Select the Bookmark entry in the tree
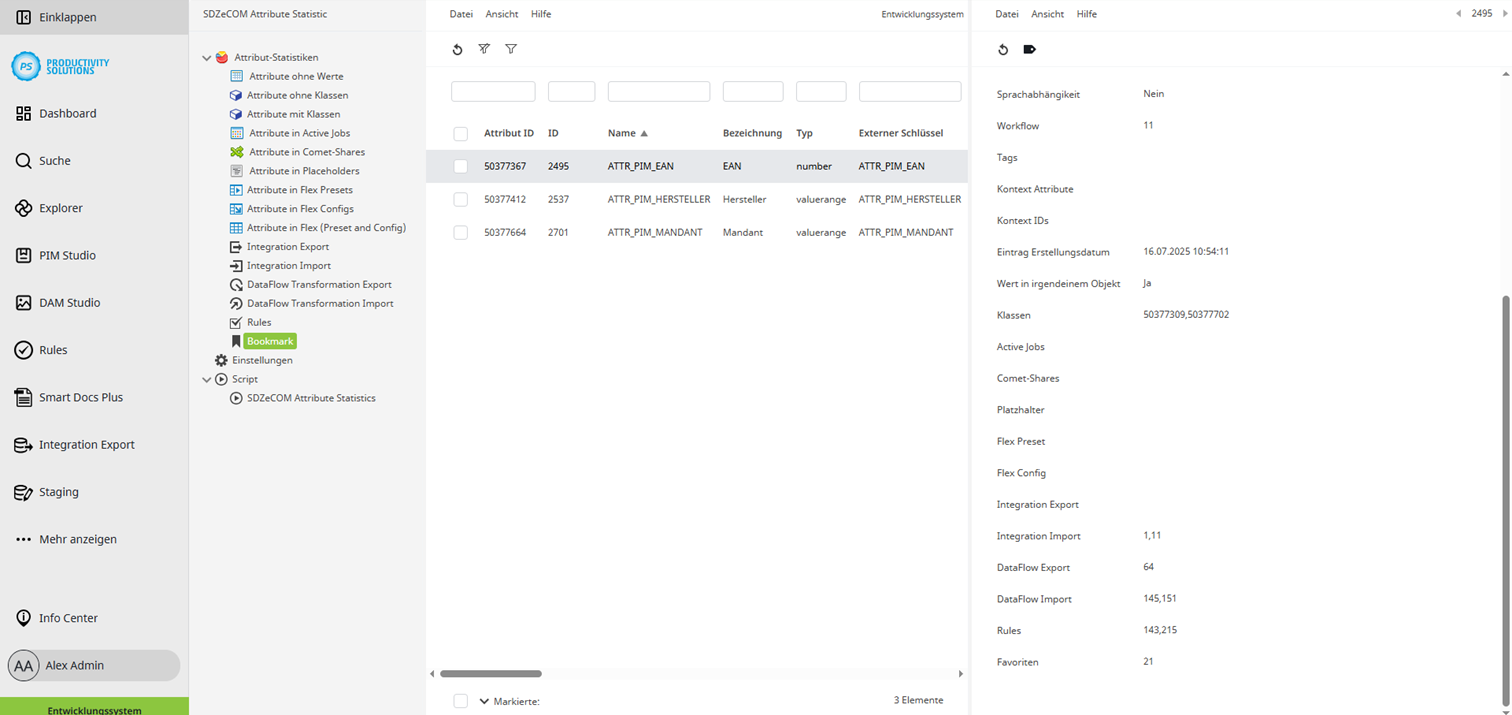The height and width of the screenshot is (715, 1512). pos(269,341)
